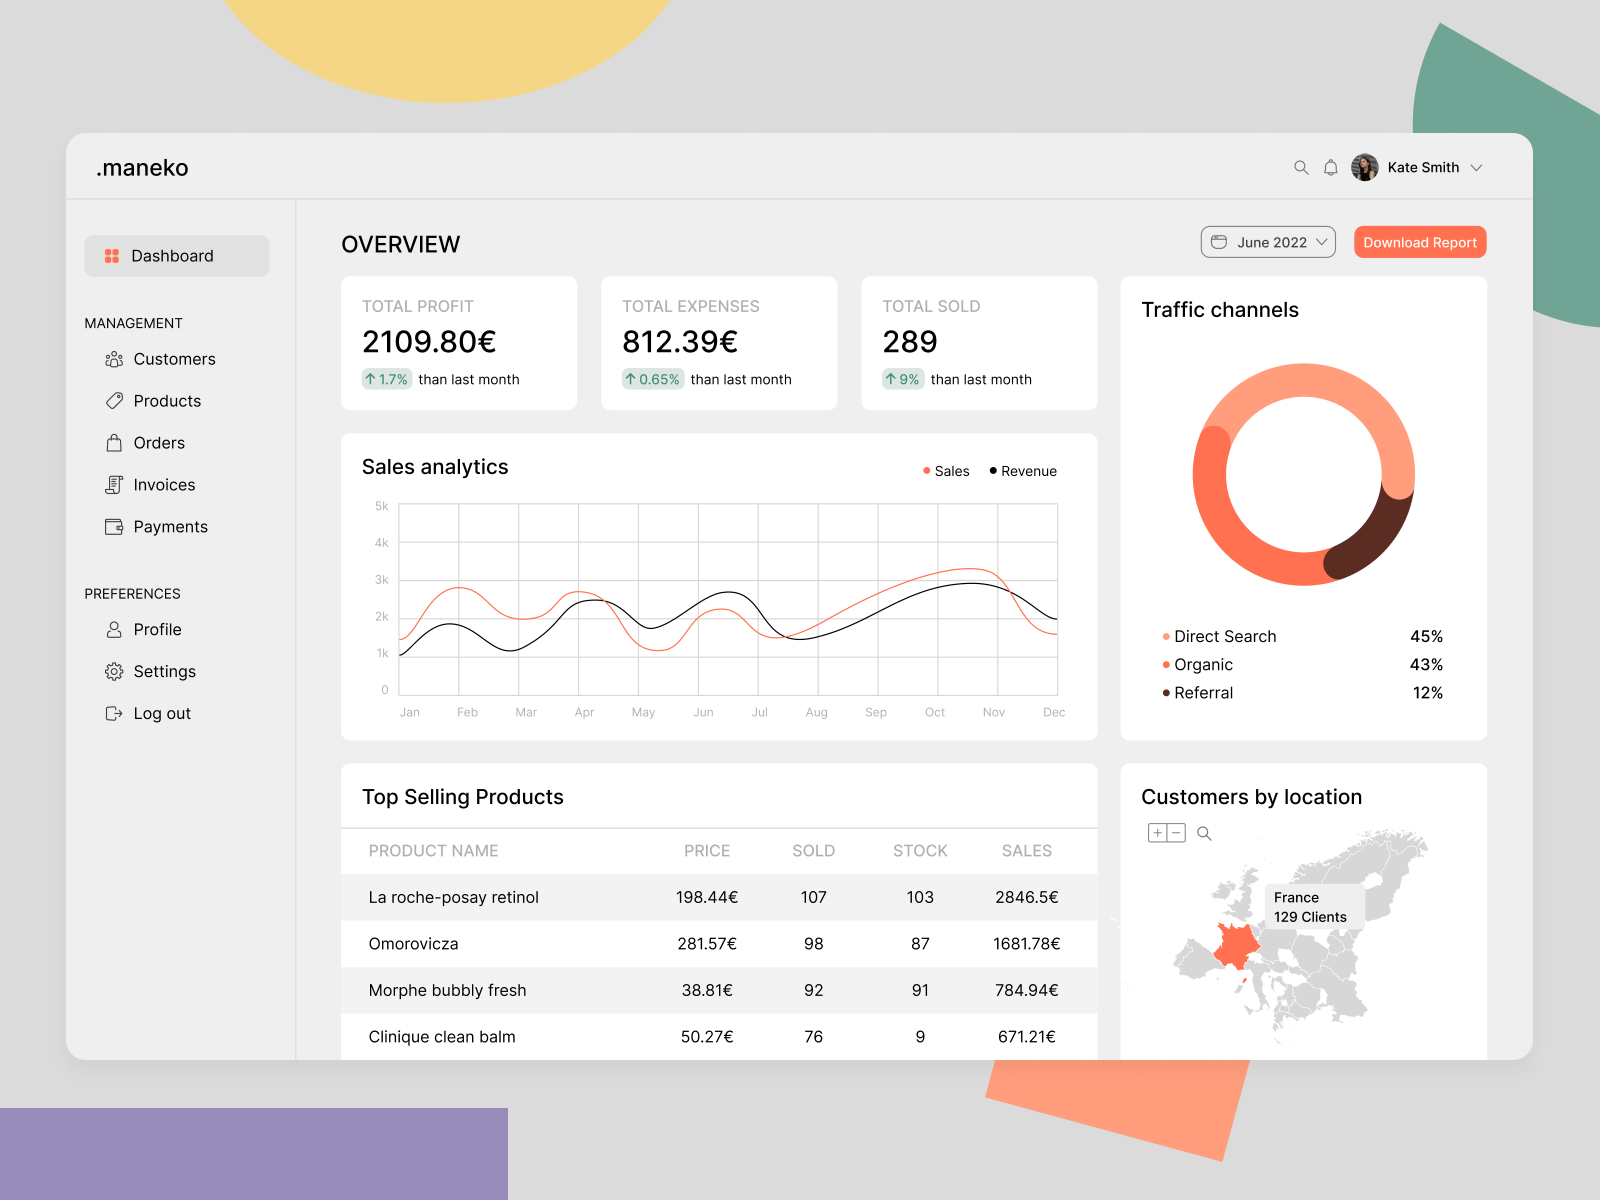1600x1200 pixels.
Task: Open notifications via the bell icon
Action: 1331,167
